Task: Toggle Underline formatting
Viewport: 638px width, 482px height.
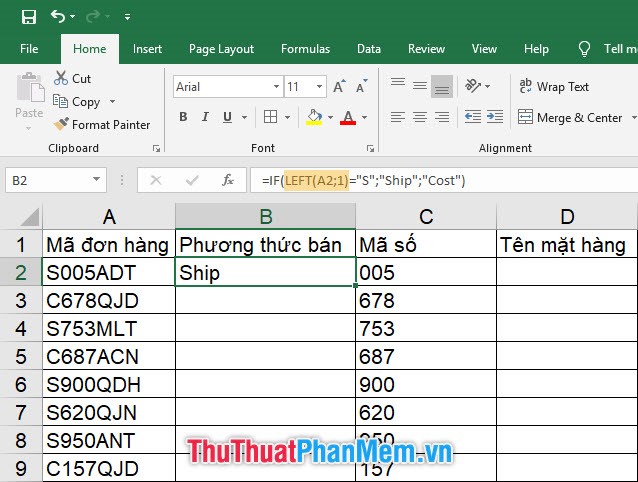Action: point(227,117)
